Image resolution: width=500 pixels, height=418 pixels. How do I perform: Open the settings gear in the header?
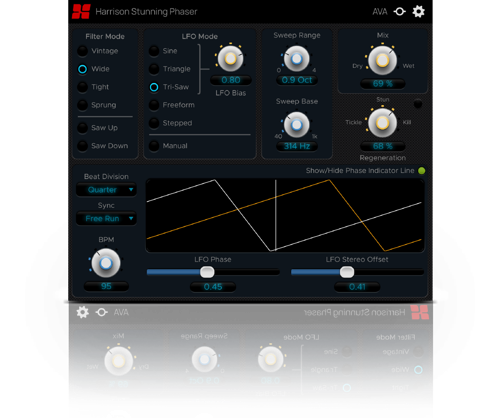click(x=418, y=12)
